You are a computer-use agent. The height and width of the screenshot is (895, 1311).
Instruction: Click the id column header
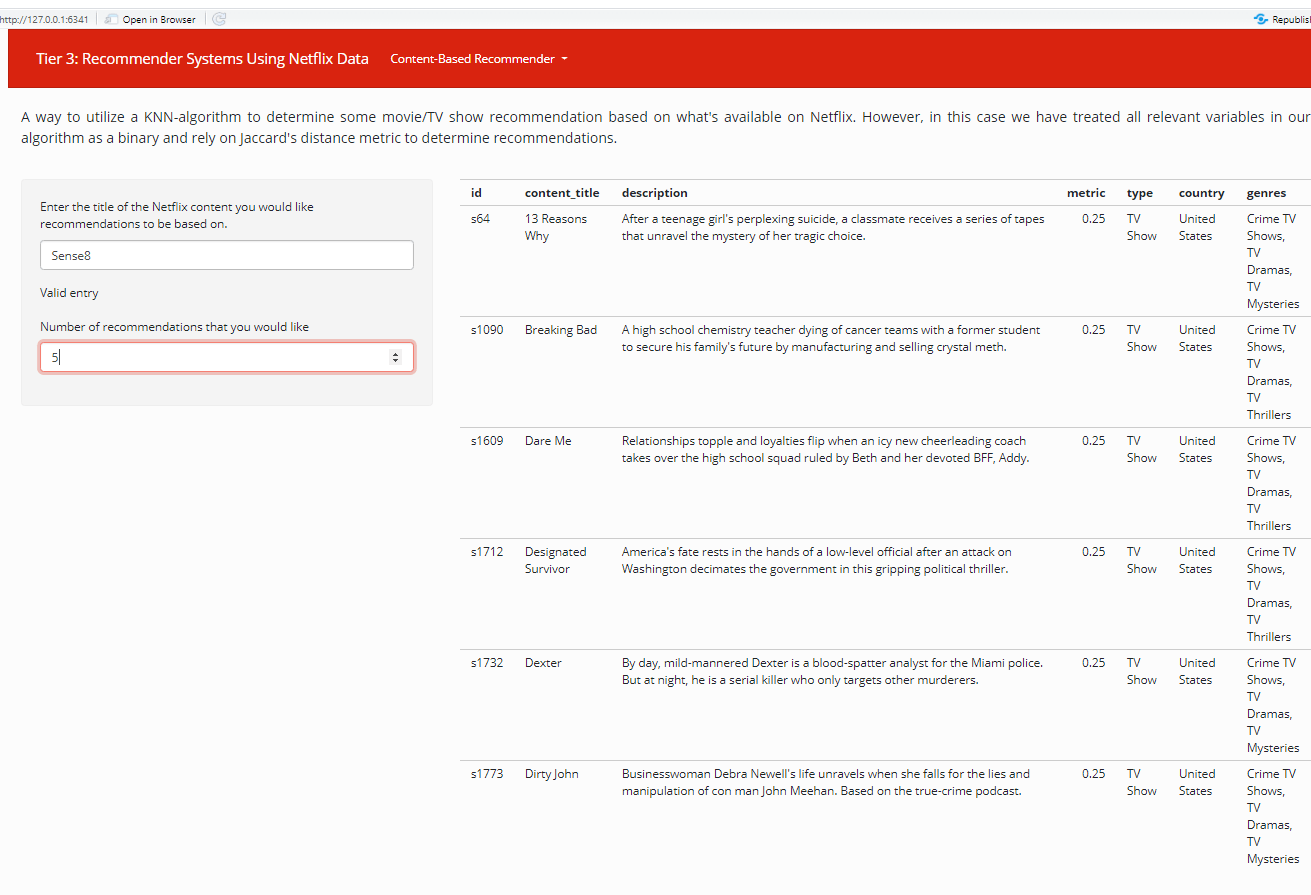(477, 193)
